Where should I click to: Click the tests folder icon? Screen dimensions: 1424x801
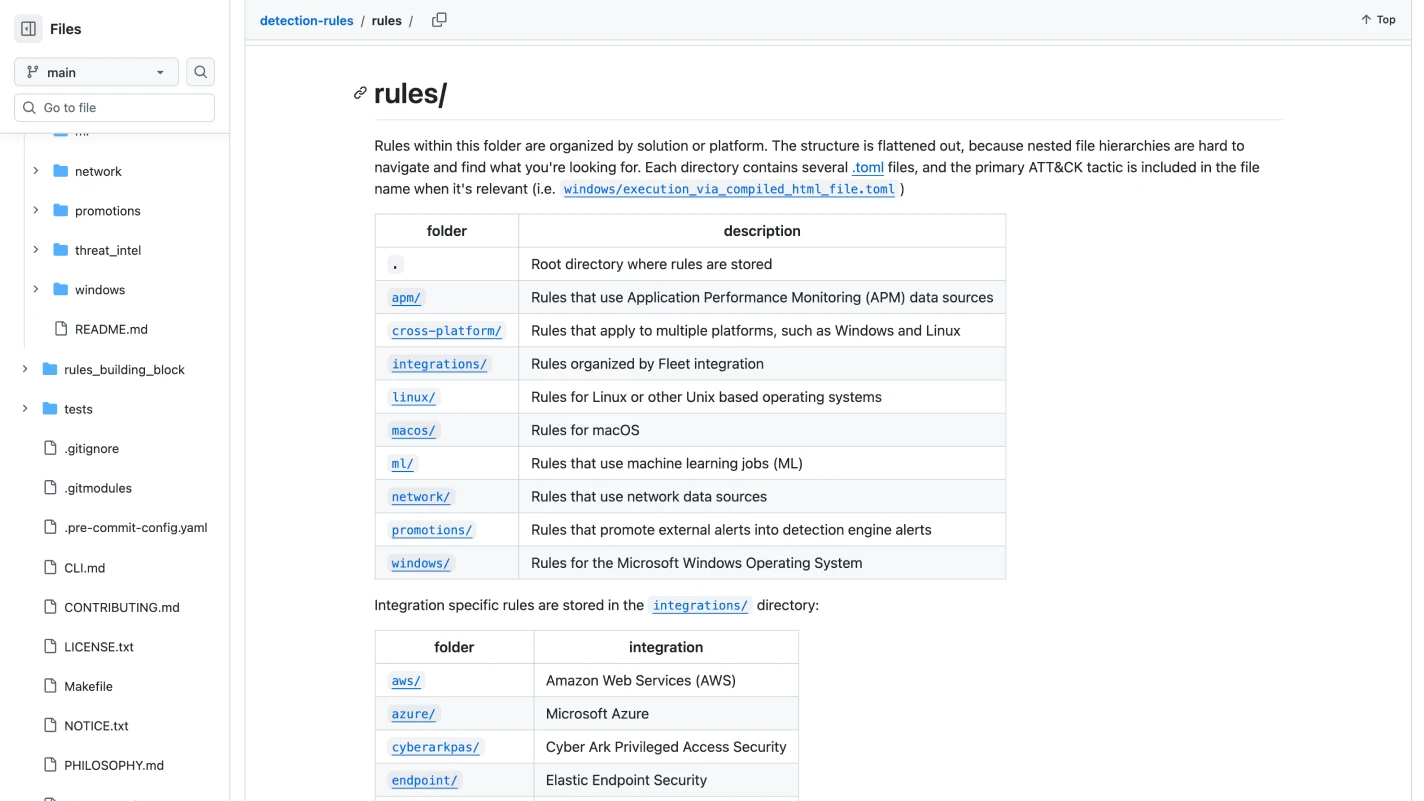(50, 409)
